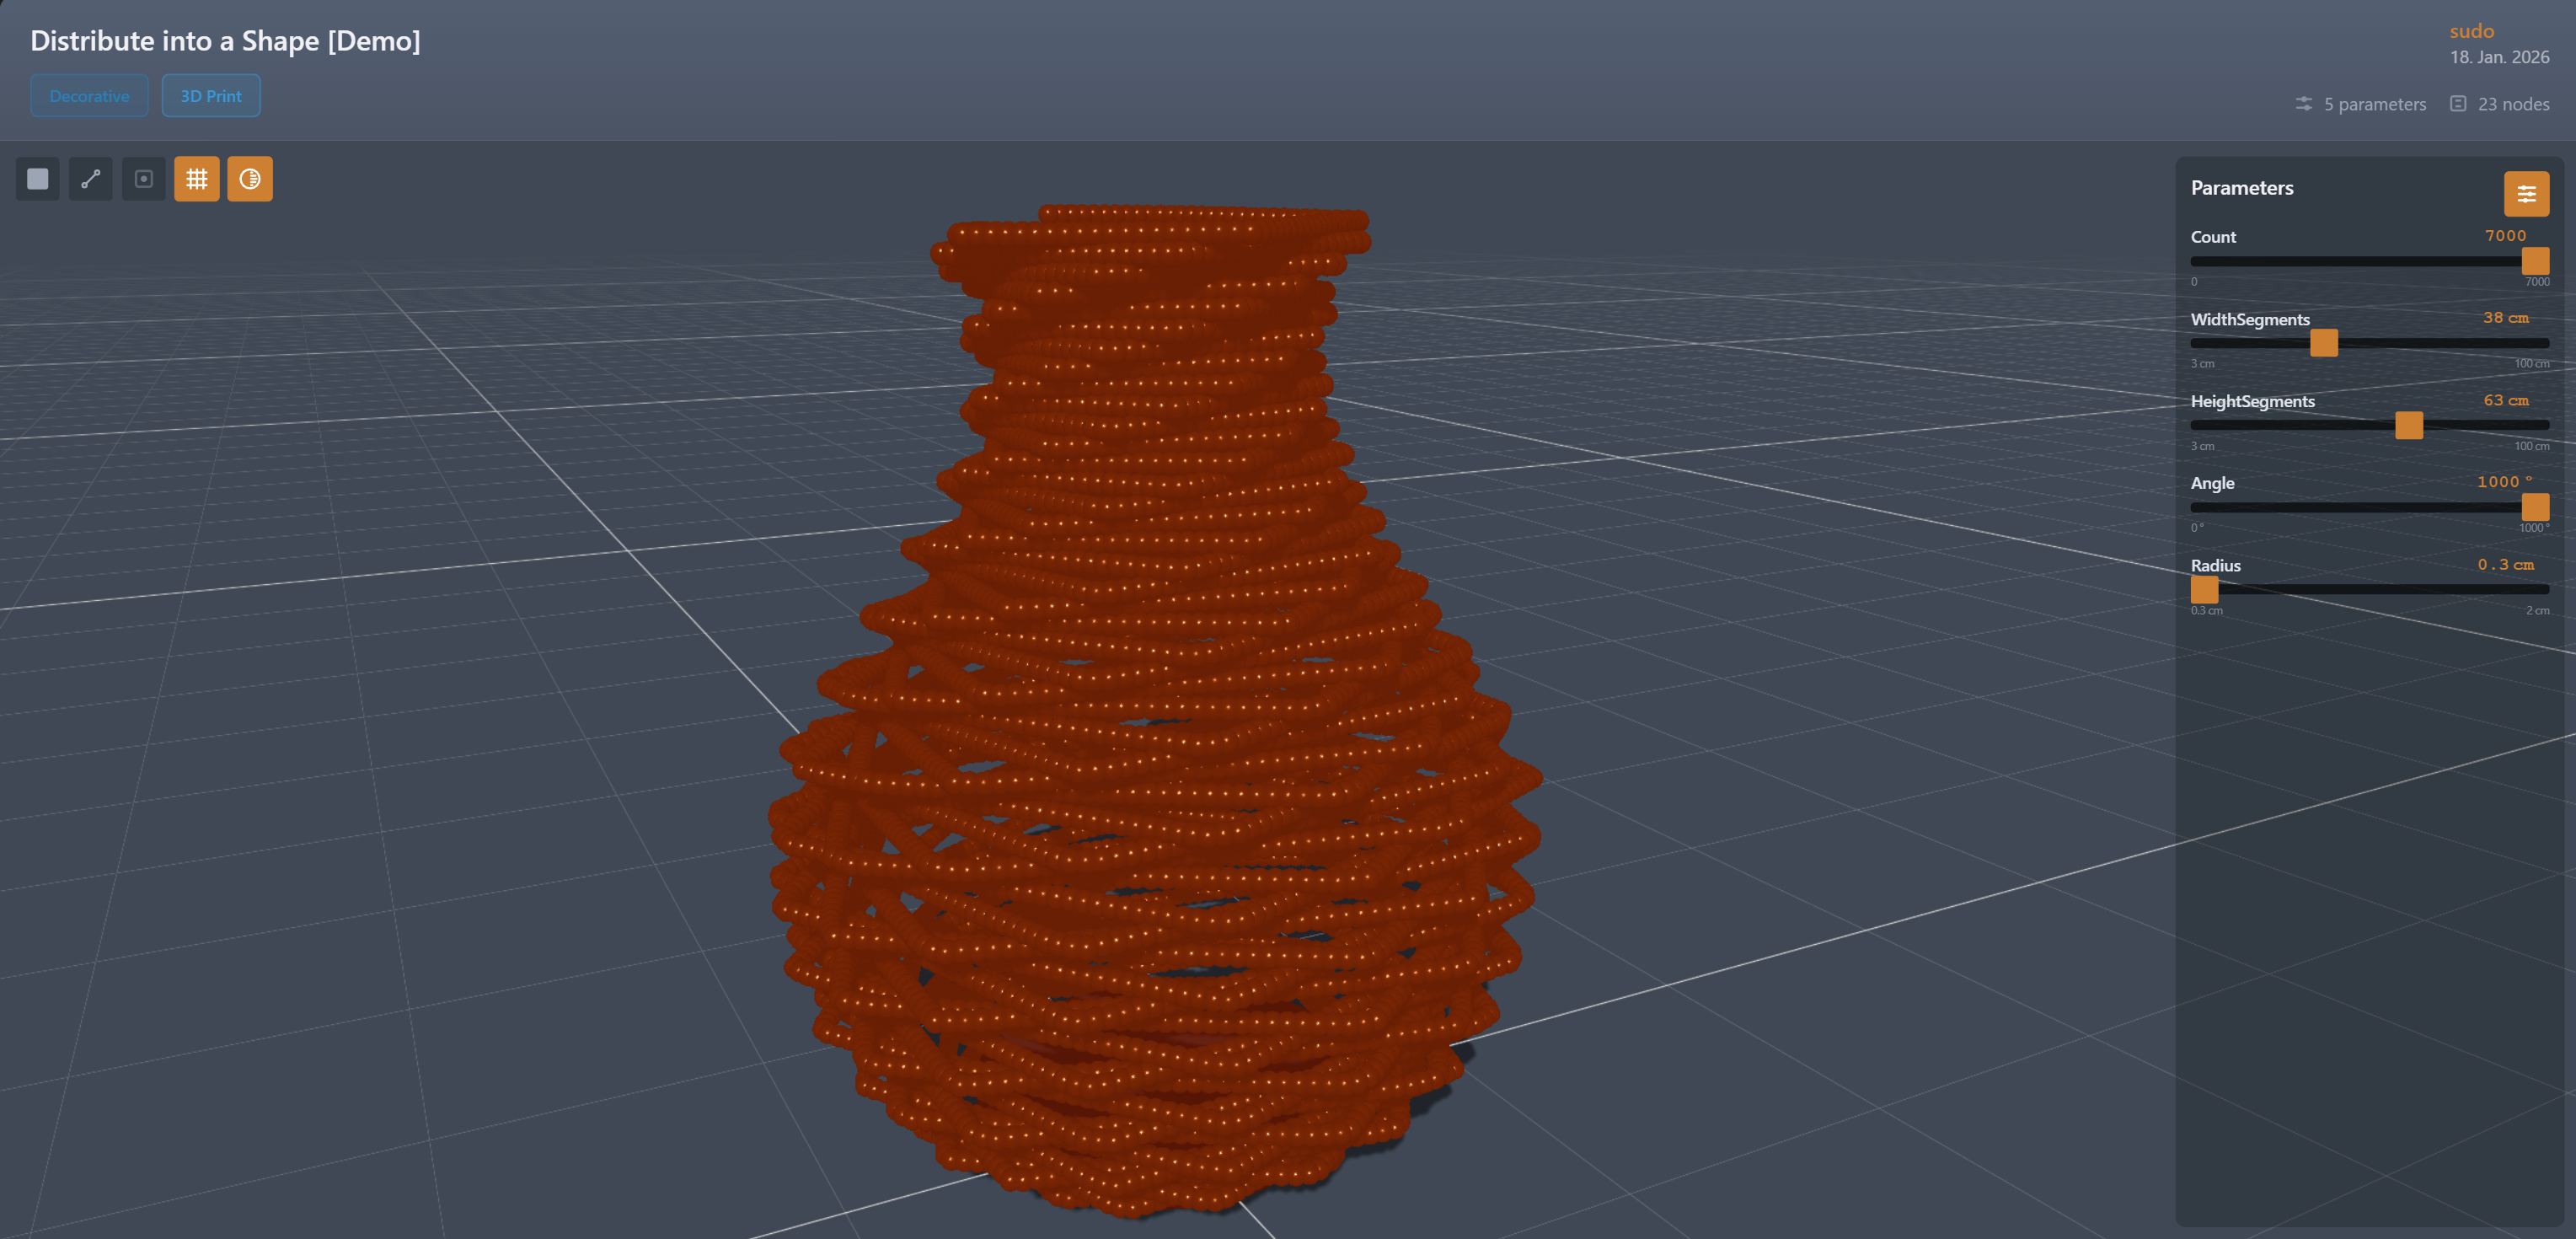Click the nodes icon beside '23 nodes'

coord(2458,104)
